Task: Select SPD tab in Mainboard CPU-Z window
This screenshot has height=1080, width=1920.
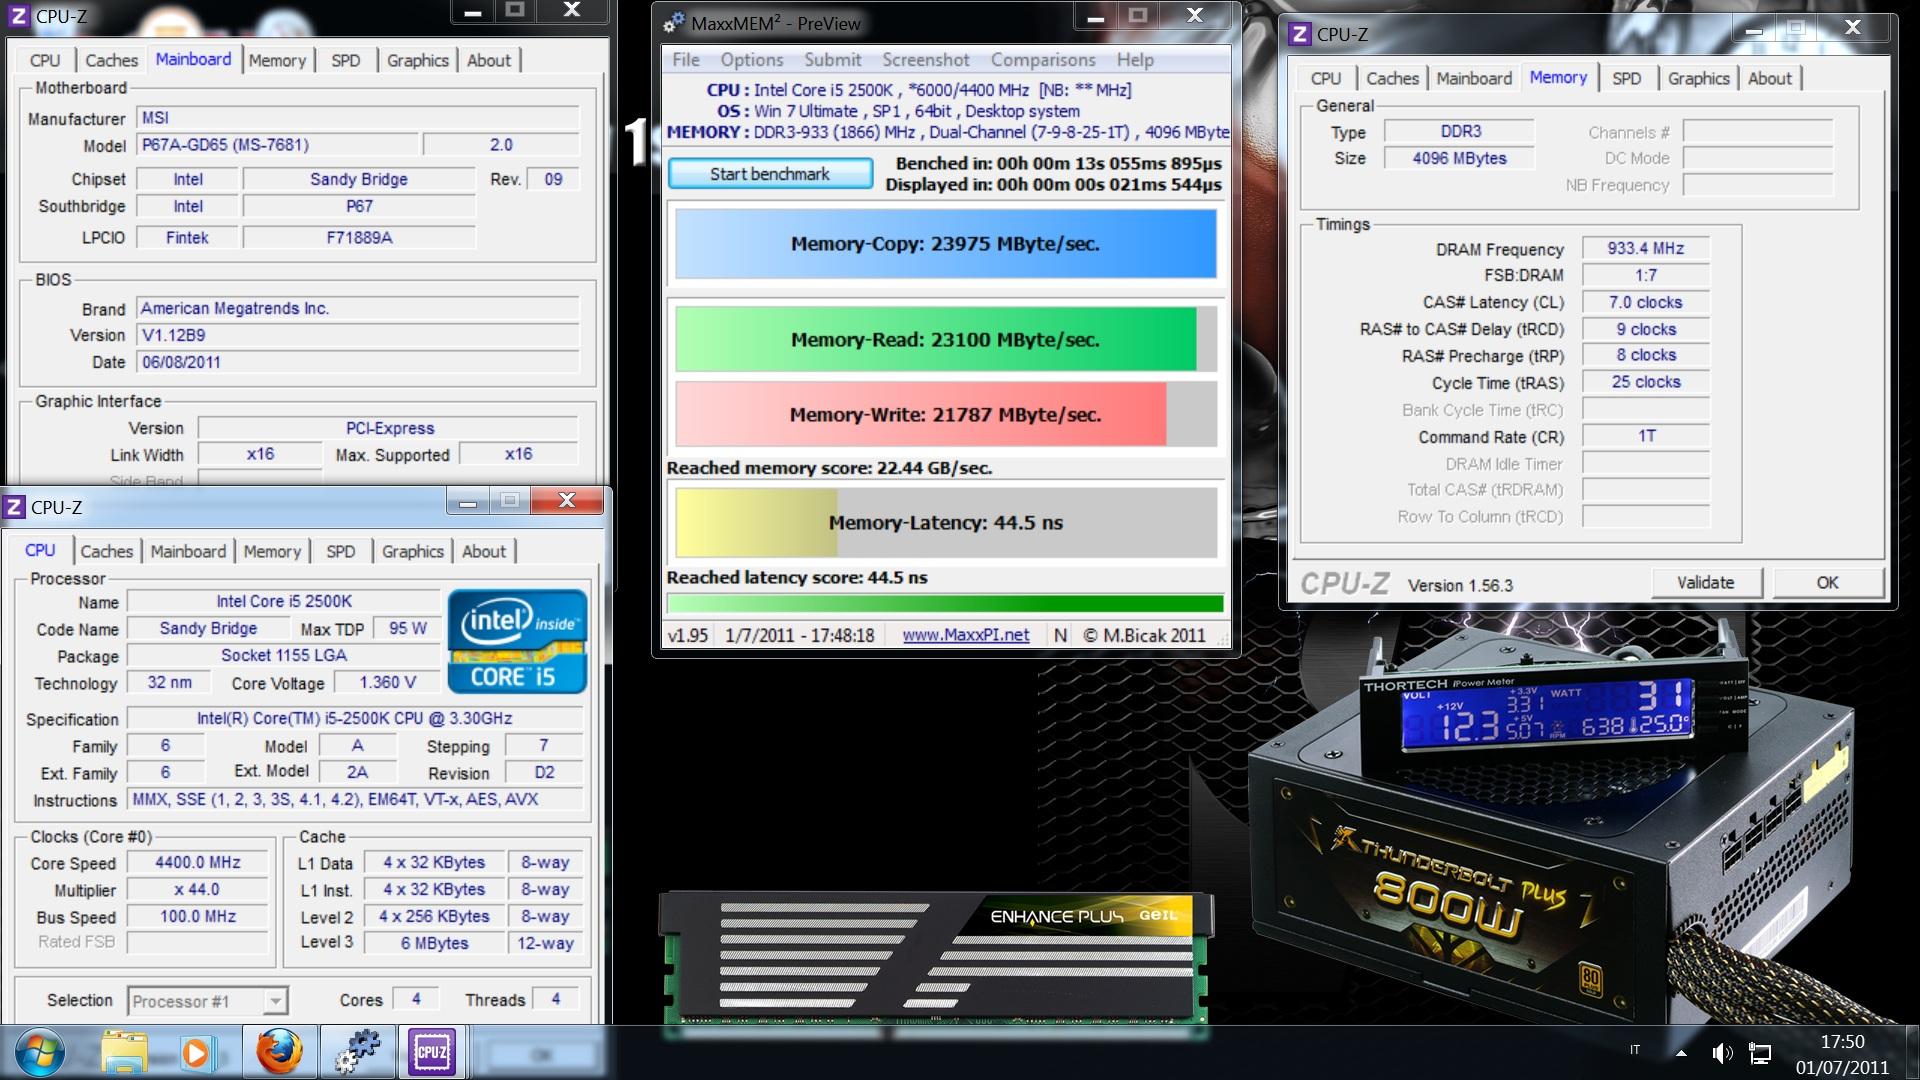Action: pos(345,61)
